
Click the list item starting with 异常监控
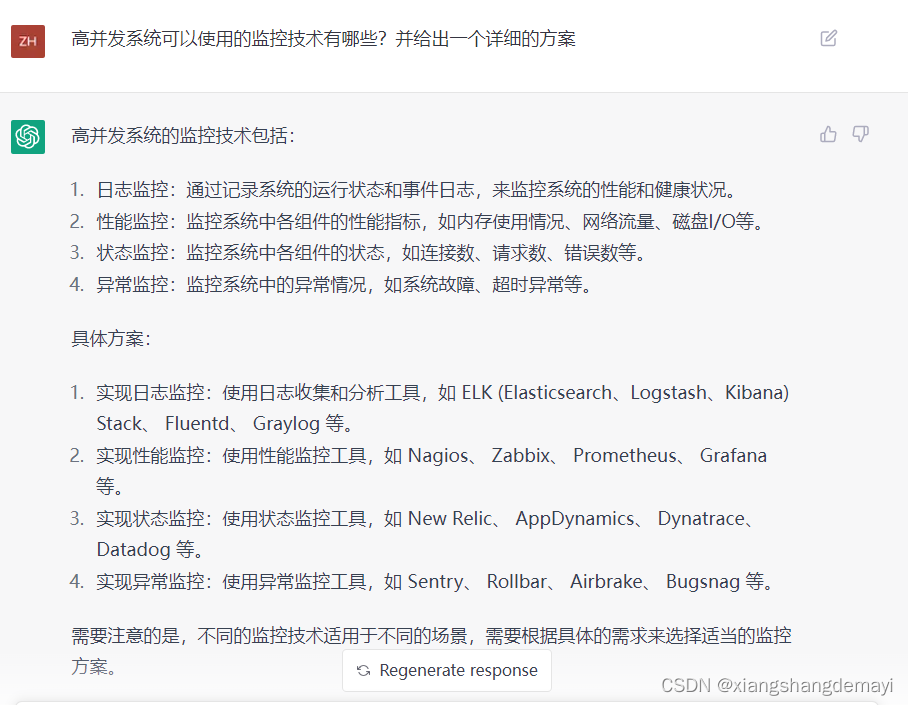[345, 284]
